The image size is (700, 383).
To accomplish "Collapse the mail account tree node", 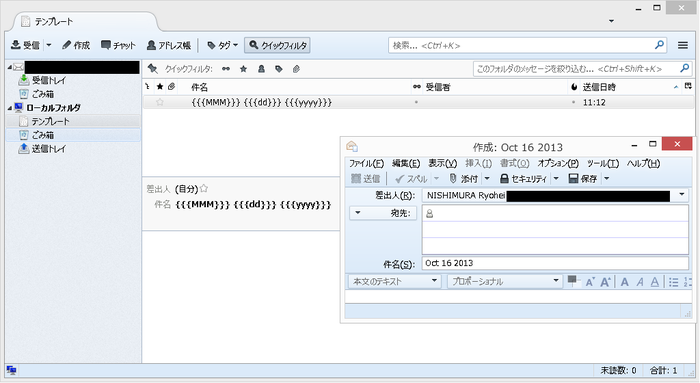I will click(9, 67).
